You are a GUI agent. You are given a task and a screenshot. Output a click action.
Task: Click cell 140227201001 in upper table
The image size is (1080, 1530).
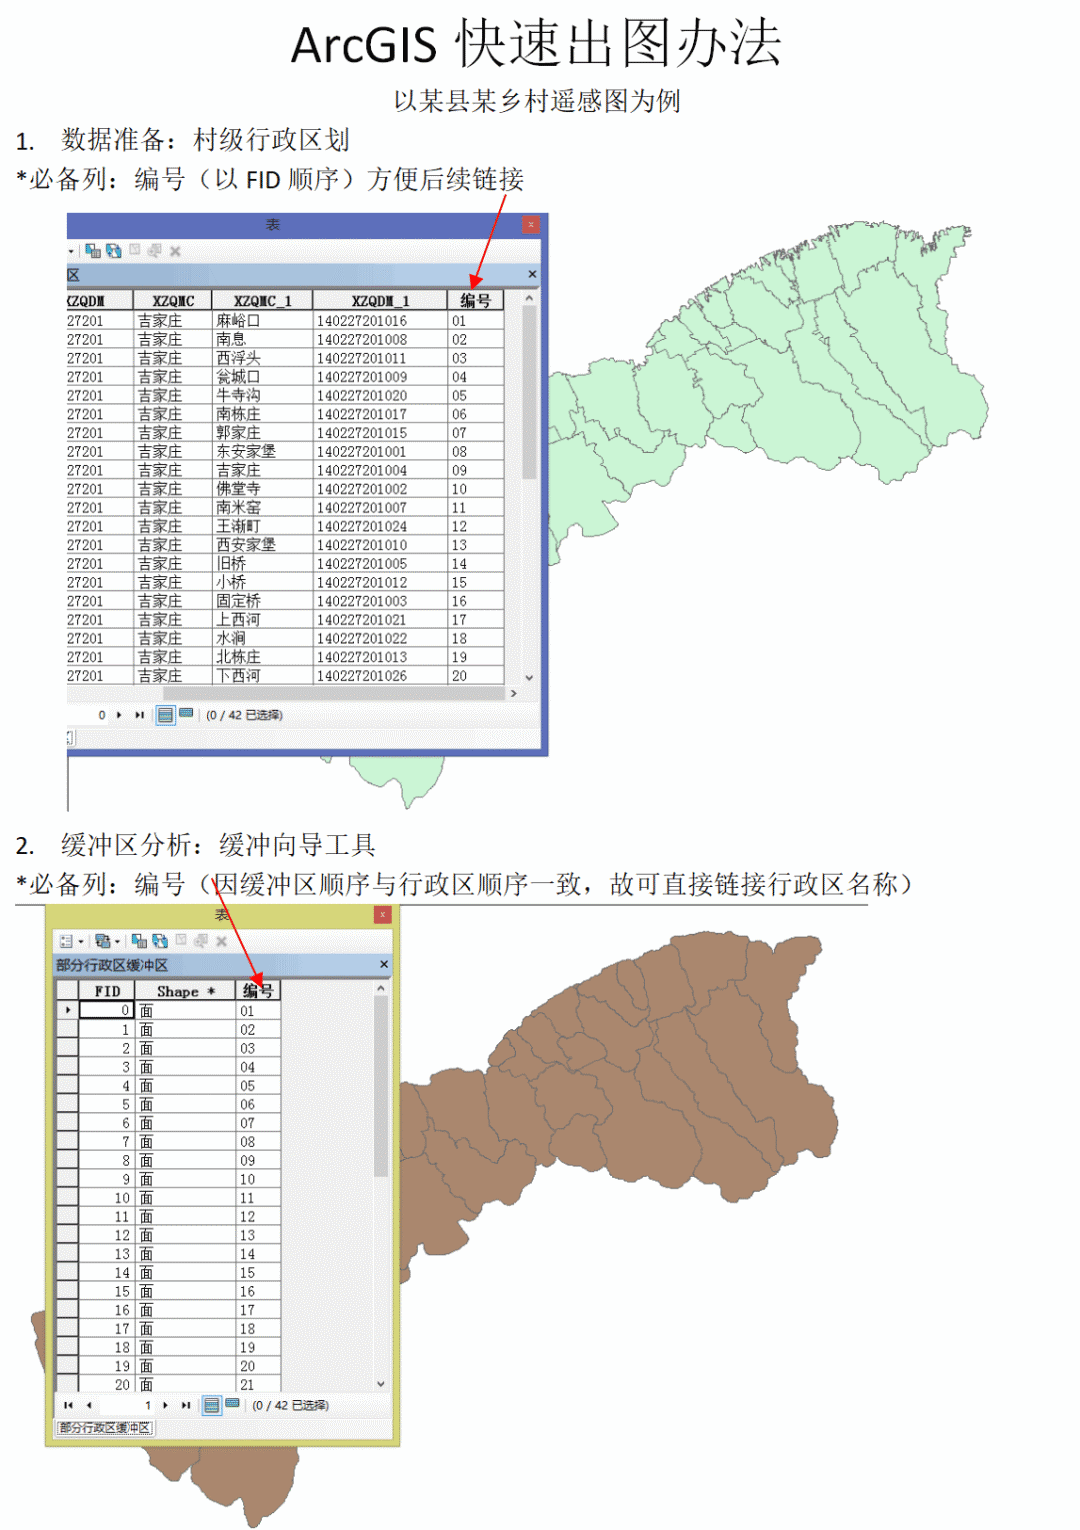380,452
